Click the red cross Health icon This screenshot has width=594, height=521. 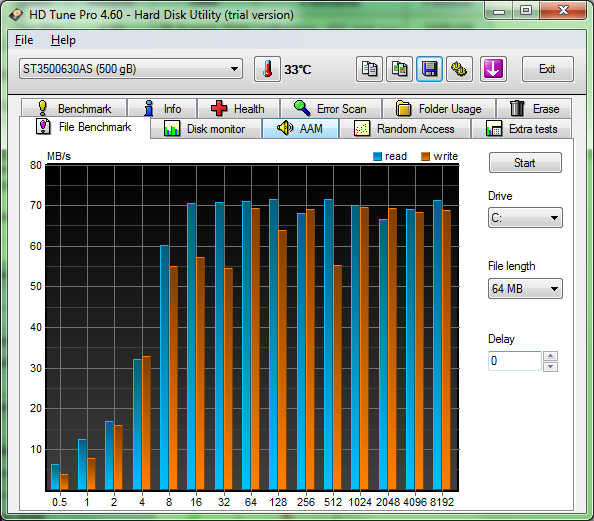click(x=219, y=108)
